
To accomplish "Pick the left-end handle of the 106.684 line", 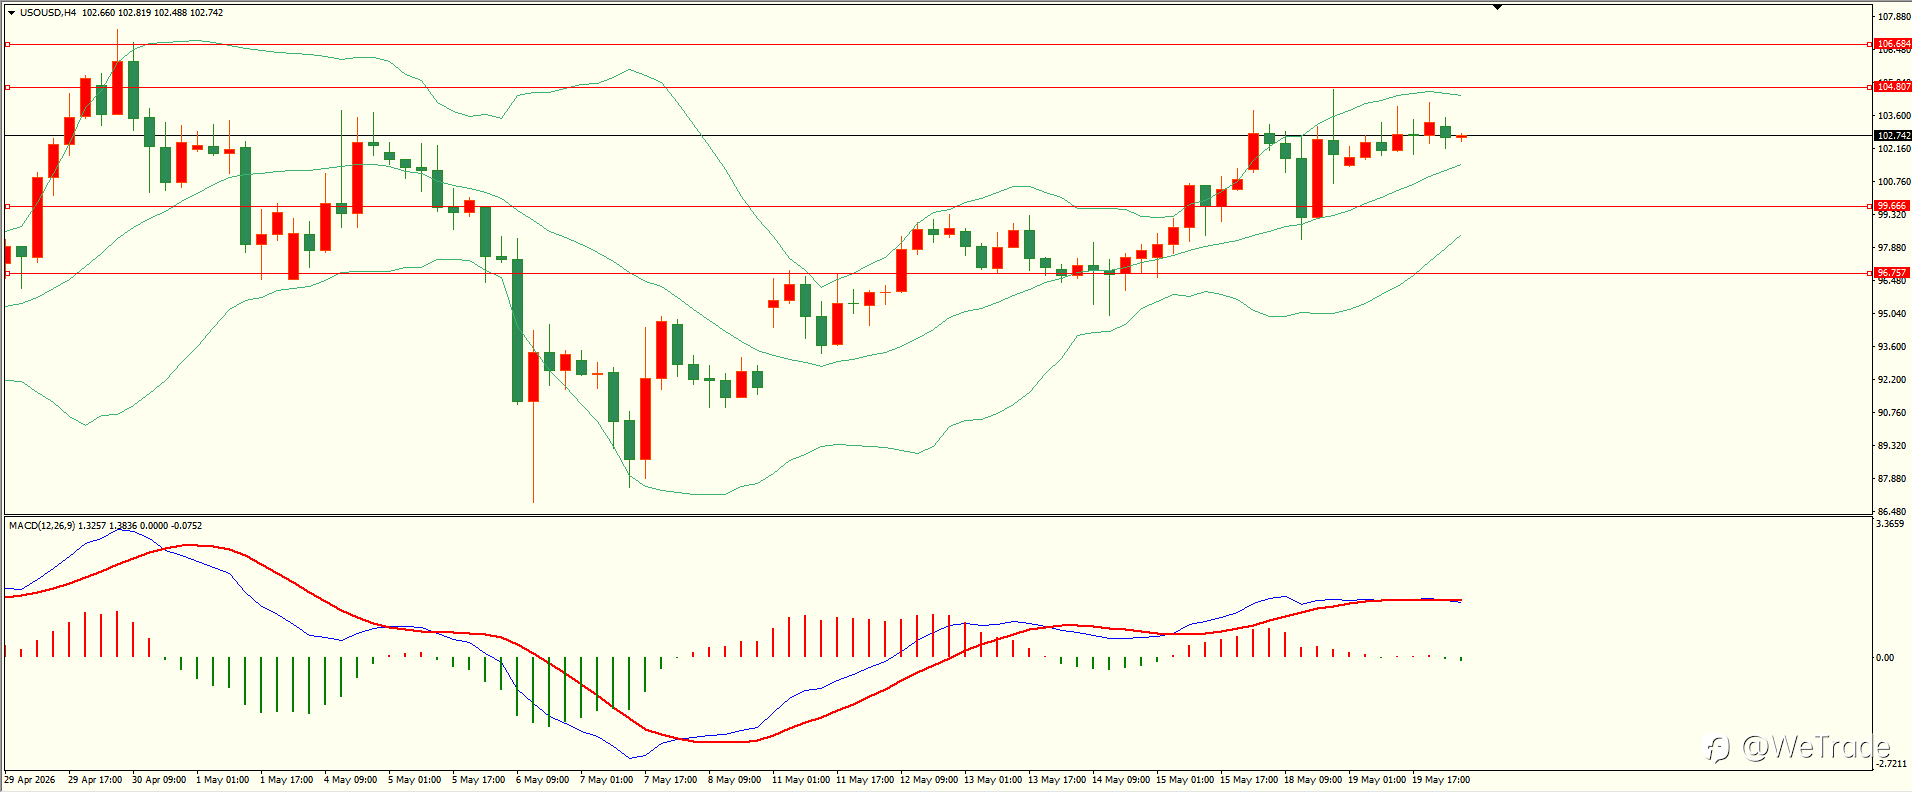I will [x=8, y=44].
